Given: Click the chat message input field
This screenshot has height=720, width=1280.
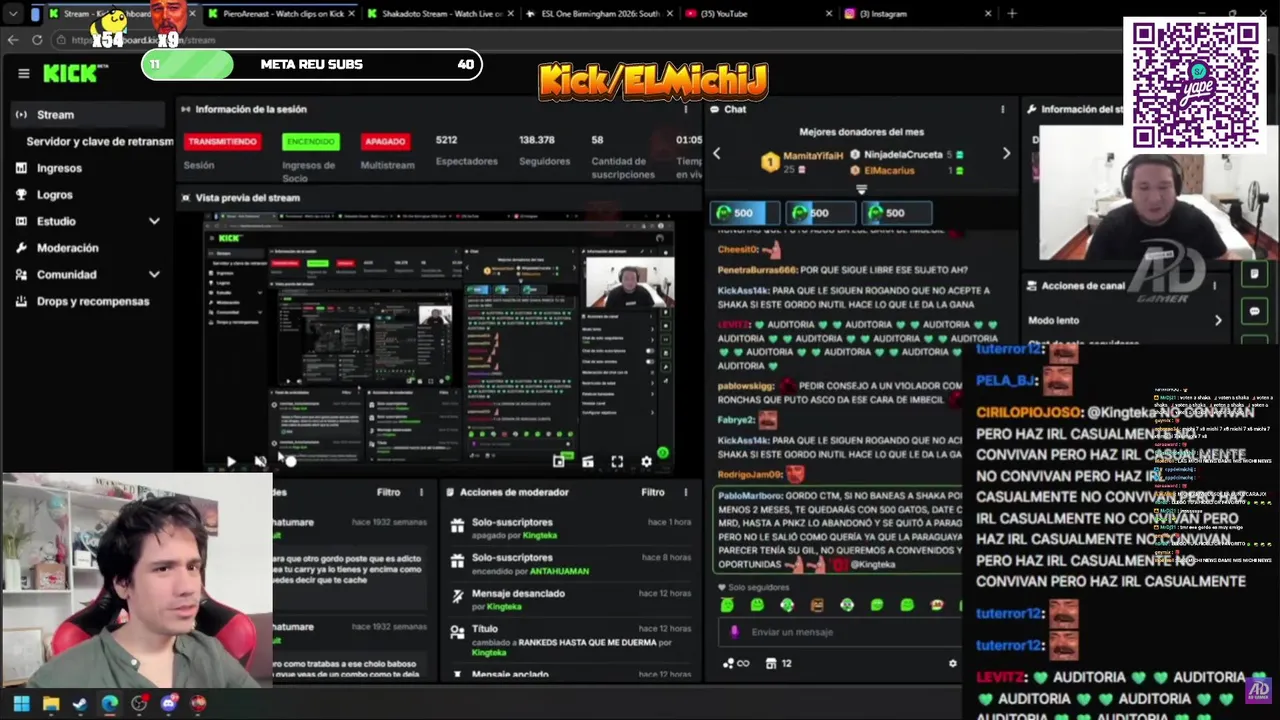Looking at the screenshot, I should click(840, 632).
